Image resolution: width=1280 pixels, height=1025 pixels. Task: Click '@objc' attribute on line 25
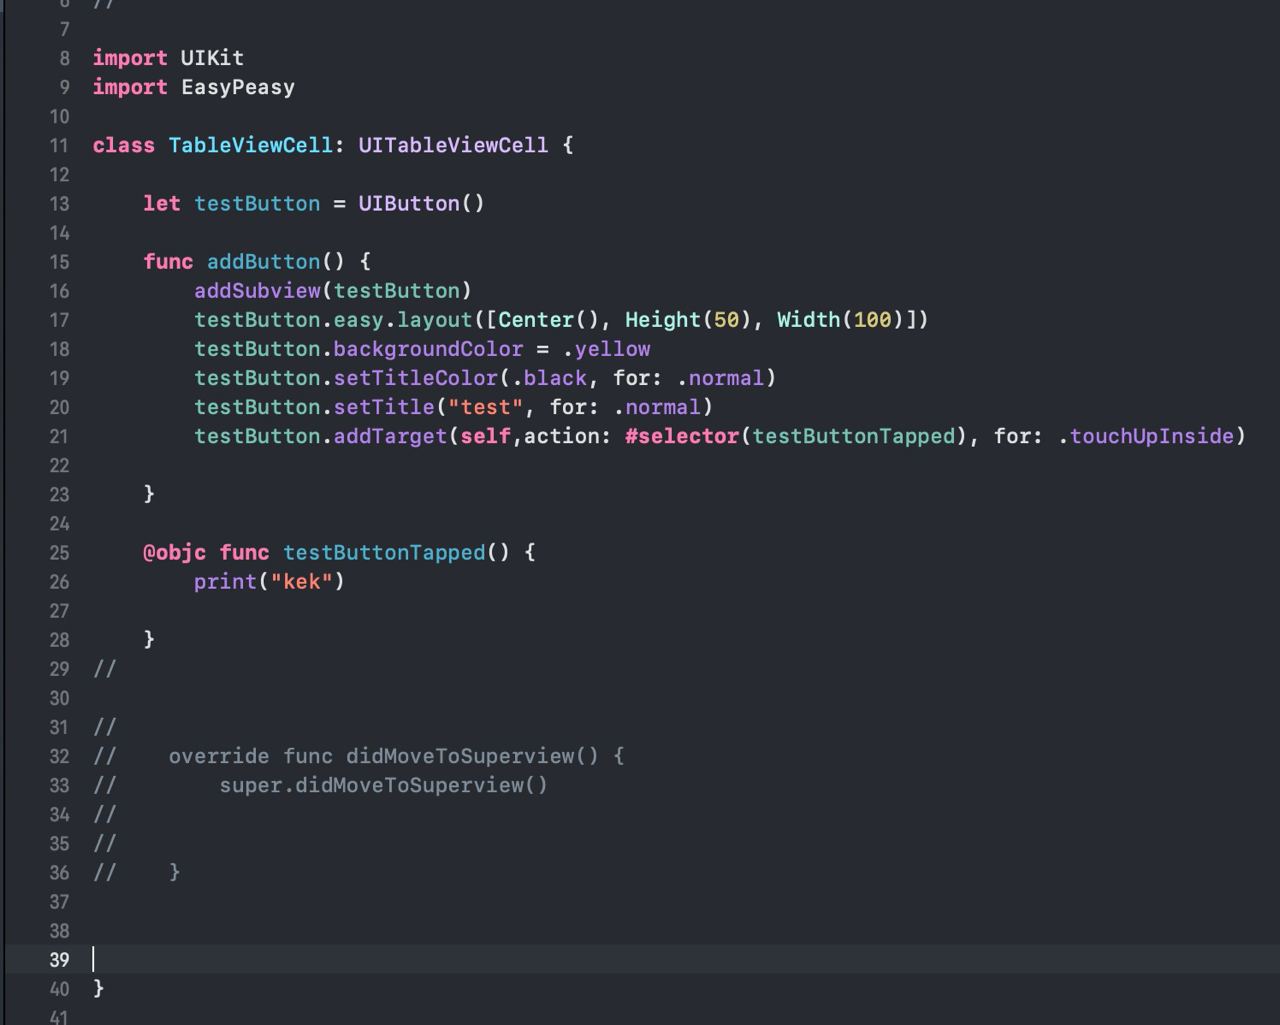[x=175, y=552]
